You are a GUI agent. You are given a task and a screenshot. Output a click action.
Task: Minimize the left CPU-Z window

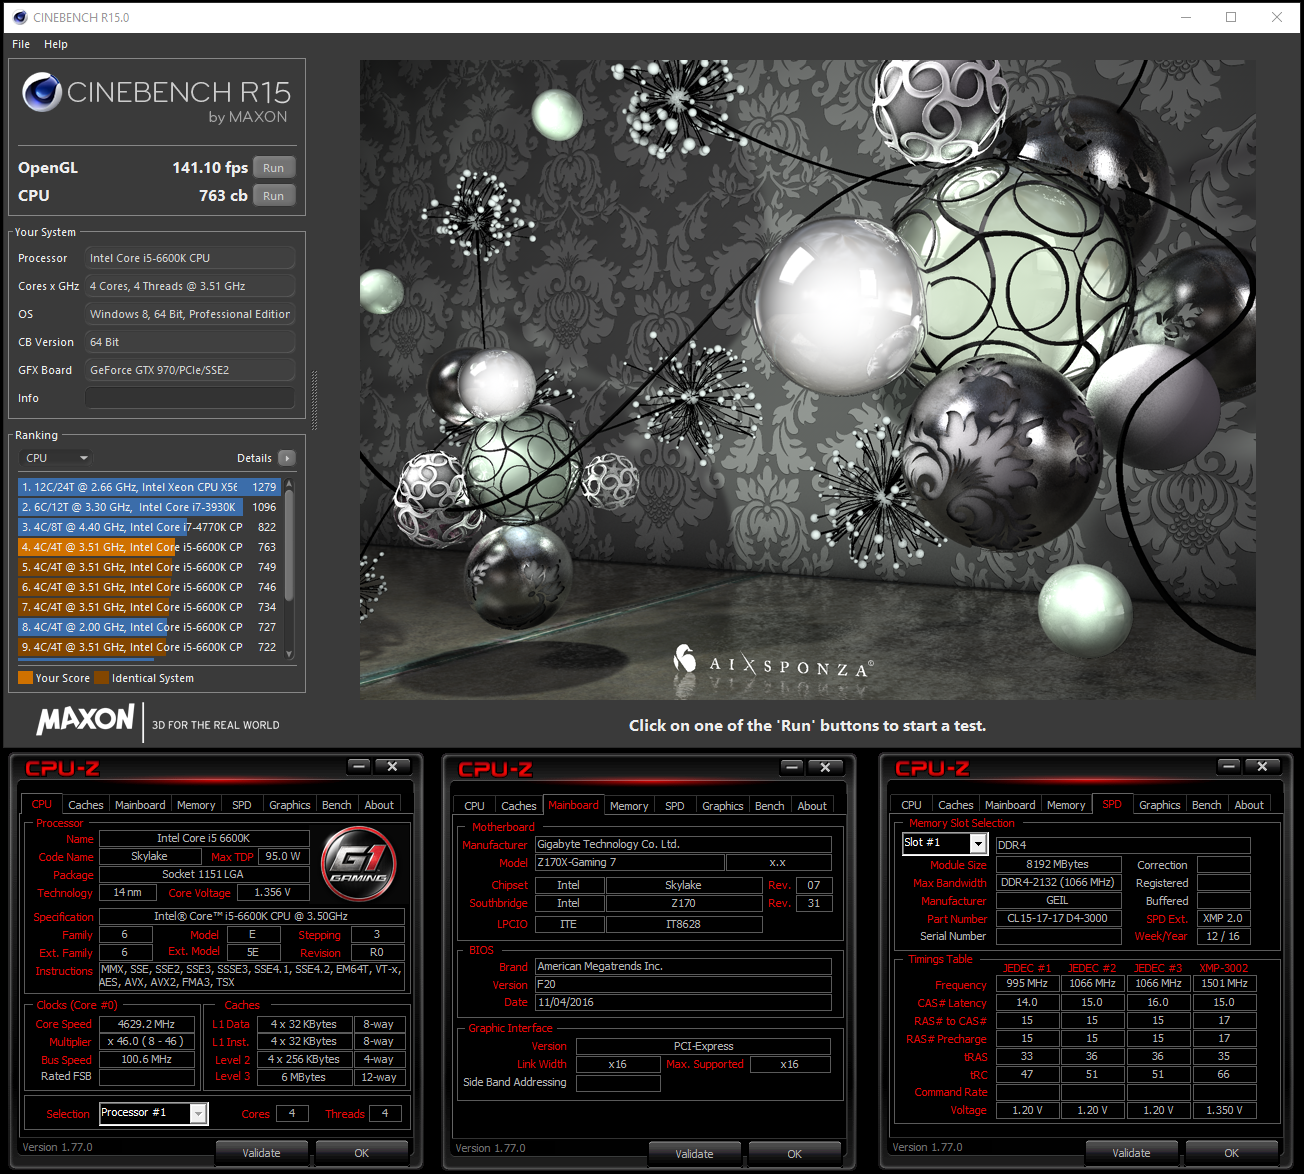click(x=358, y=767)
